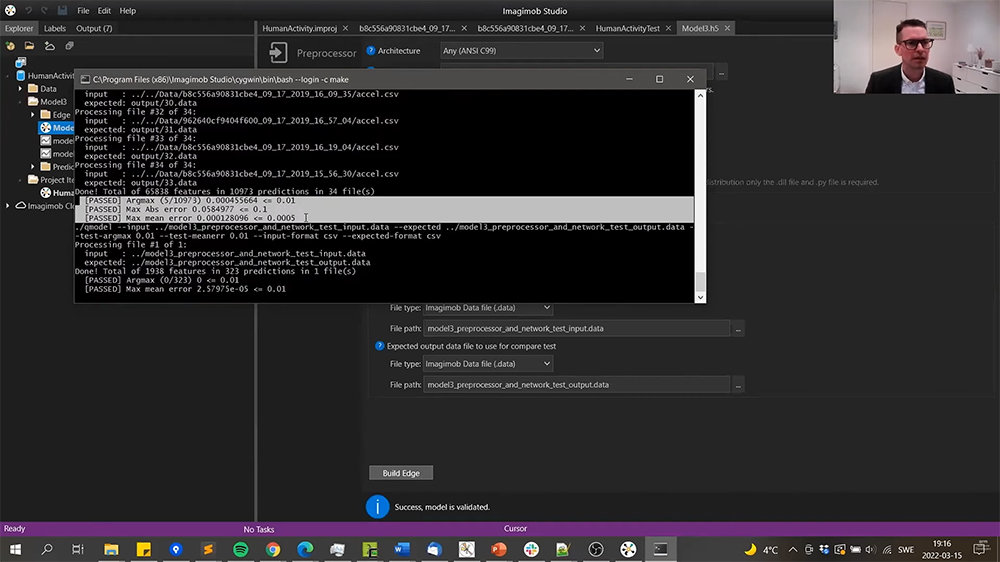
Task: Open Microsoft Word from the taskbar
Action: [x=402, y=549]
